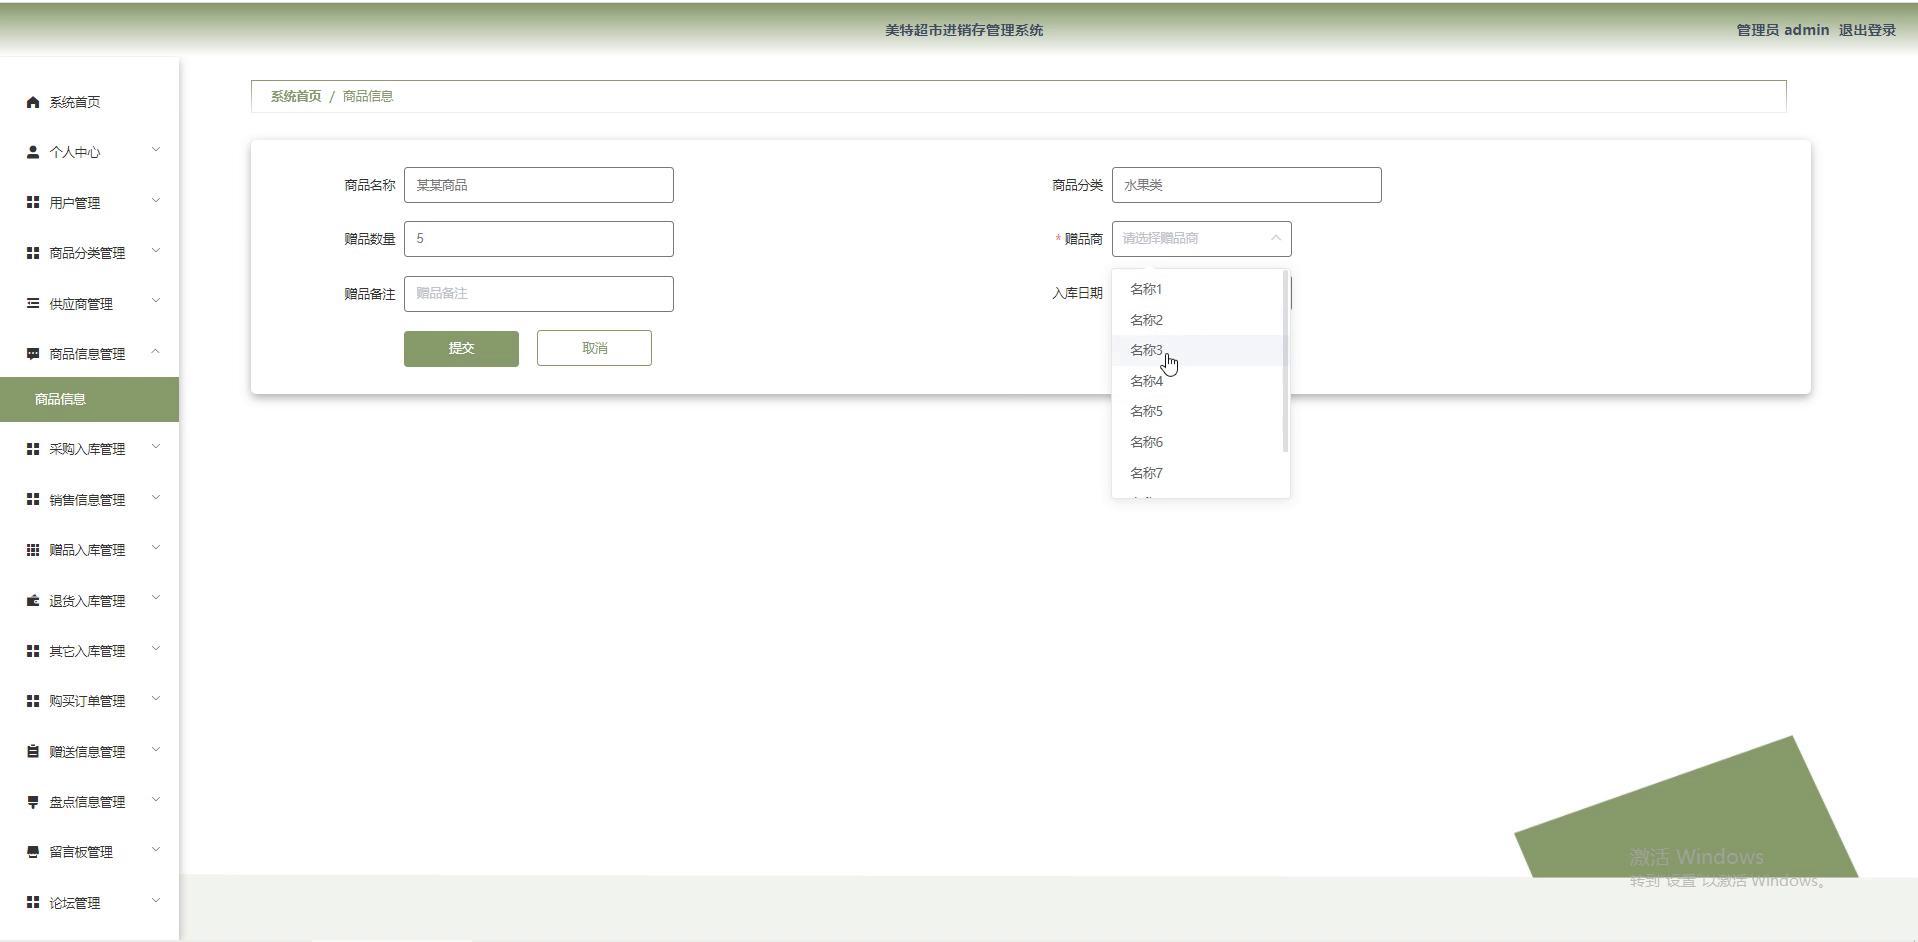Click the clipboard icon beside 赠送信息管理
Image resolution: width=1918 pixels, height=942 pixels.
coord(33,751)
